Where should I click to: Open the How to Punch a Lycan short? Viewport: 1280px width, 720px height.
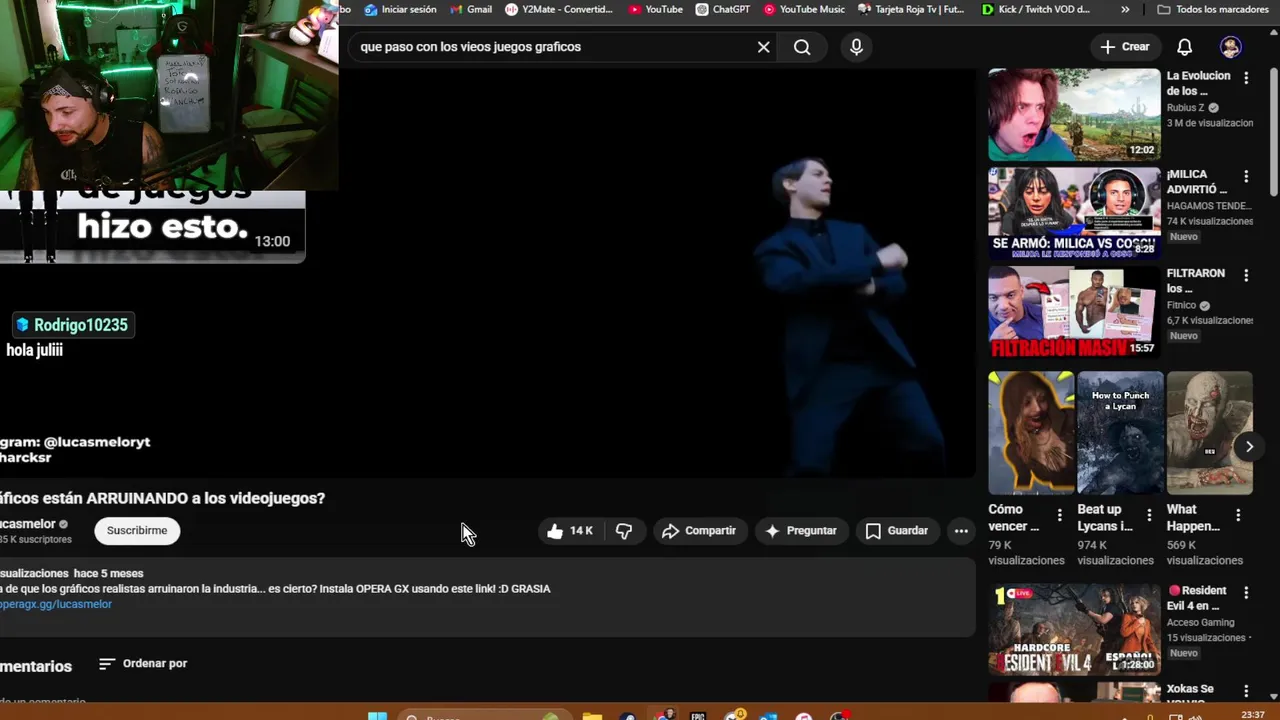pyautogui.click(x=1120, y=433)
